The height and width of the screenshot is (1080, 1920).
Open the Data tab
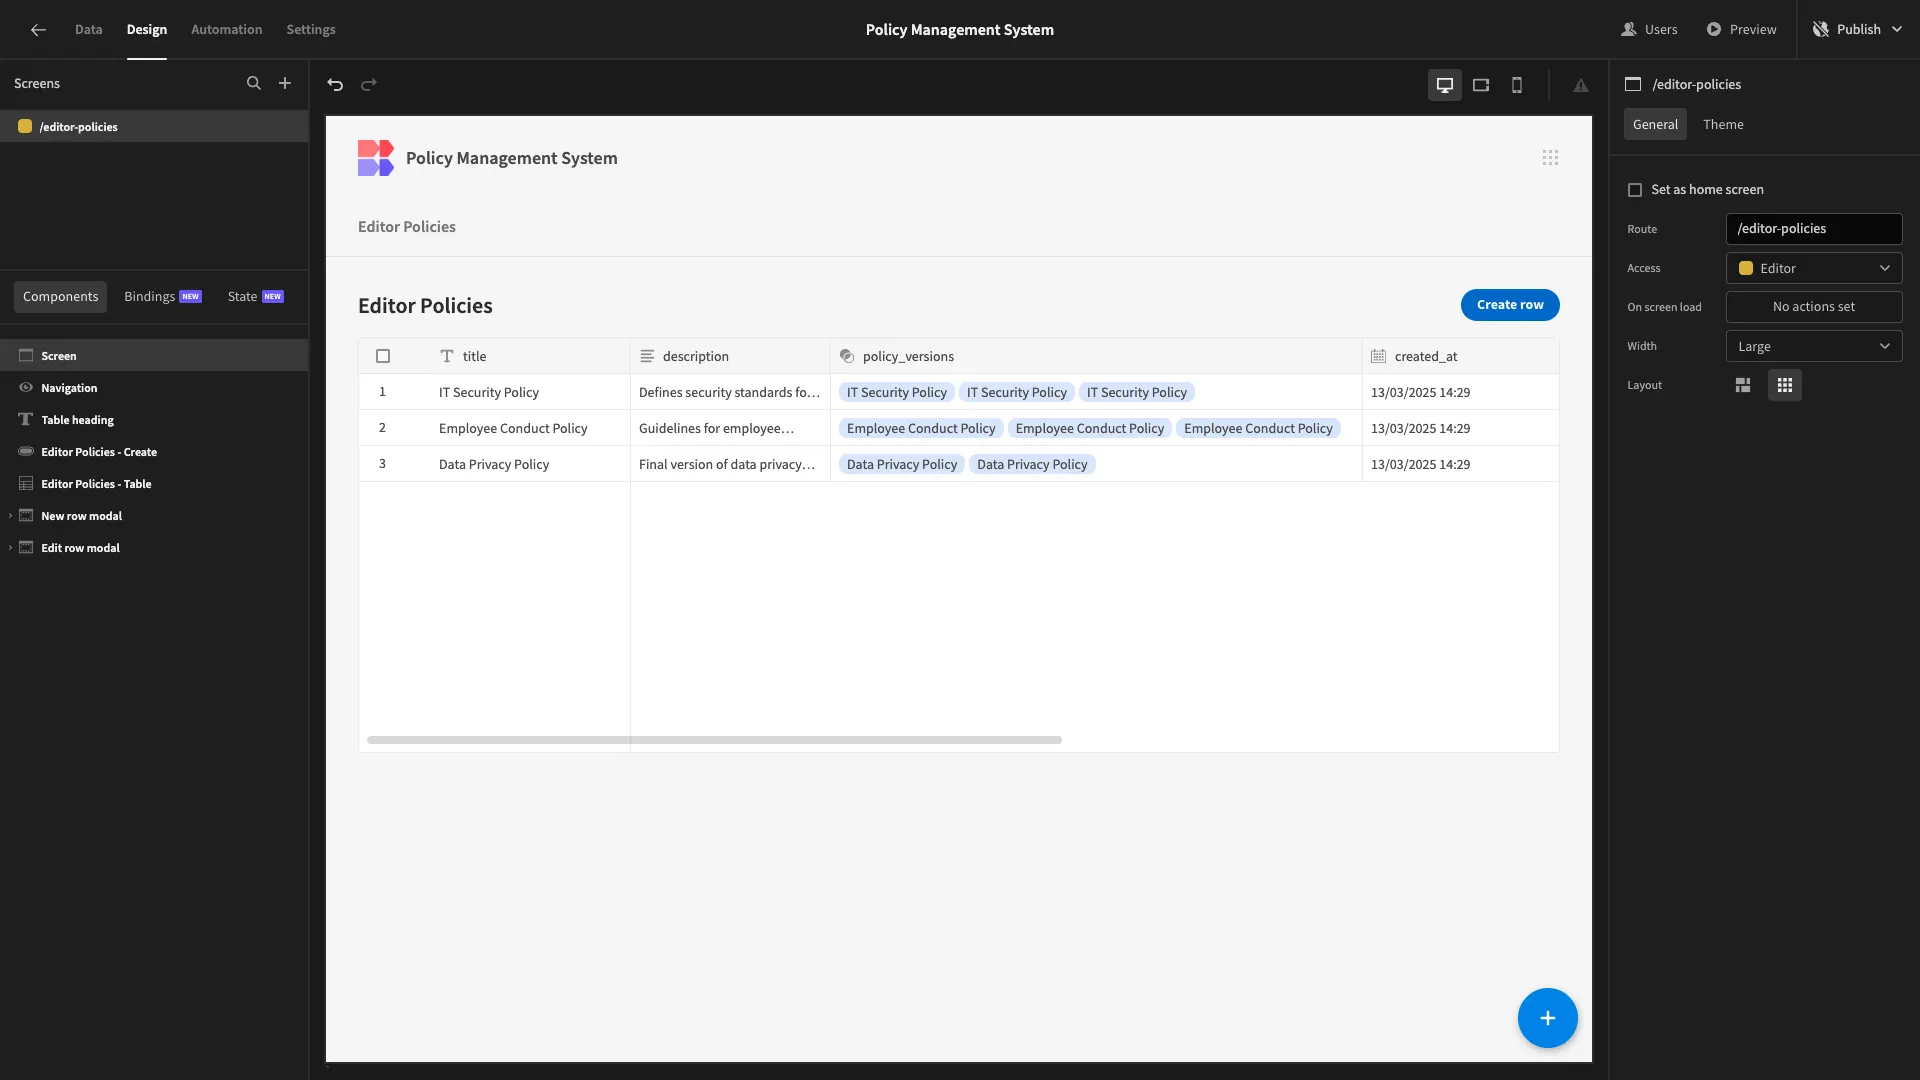(x=88, y=30)
